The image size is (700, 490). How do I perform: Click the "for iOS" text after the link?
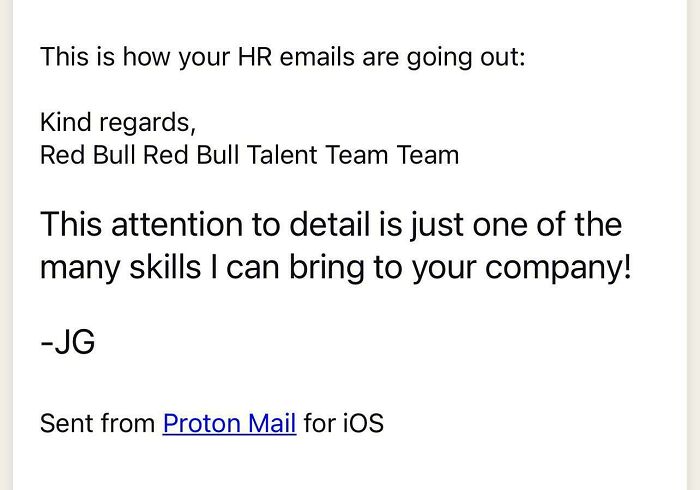pos(343,423)
